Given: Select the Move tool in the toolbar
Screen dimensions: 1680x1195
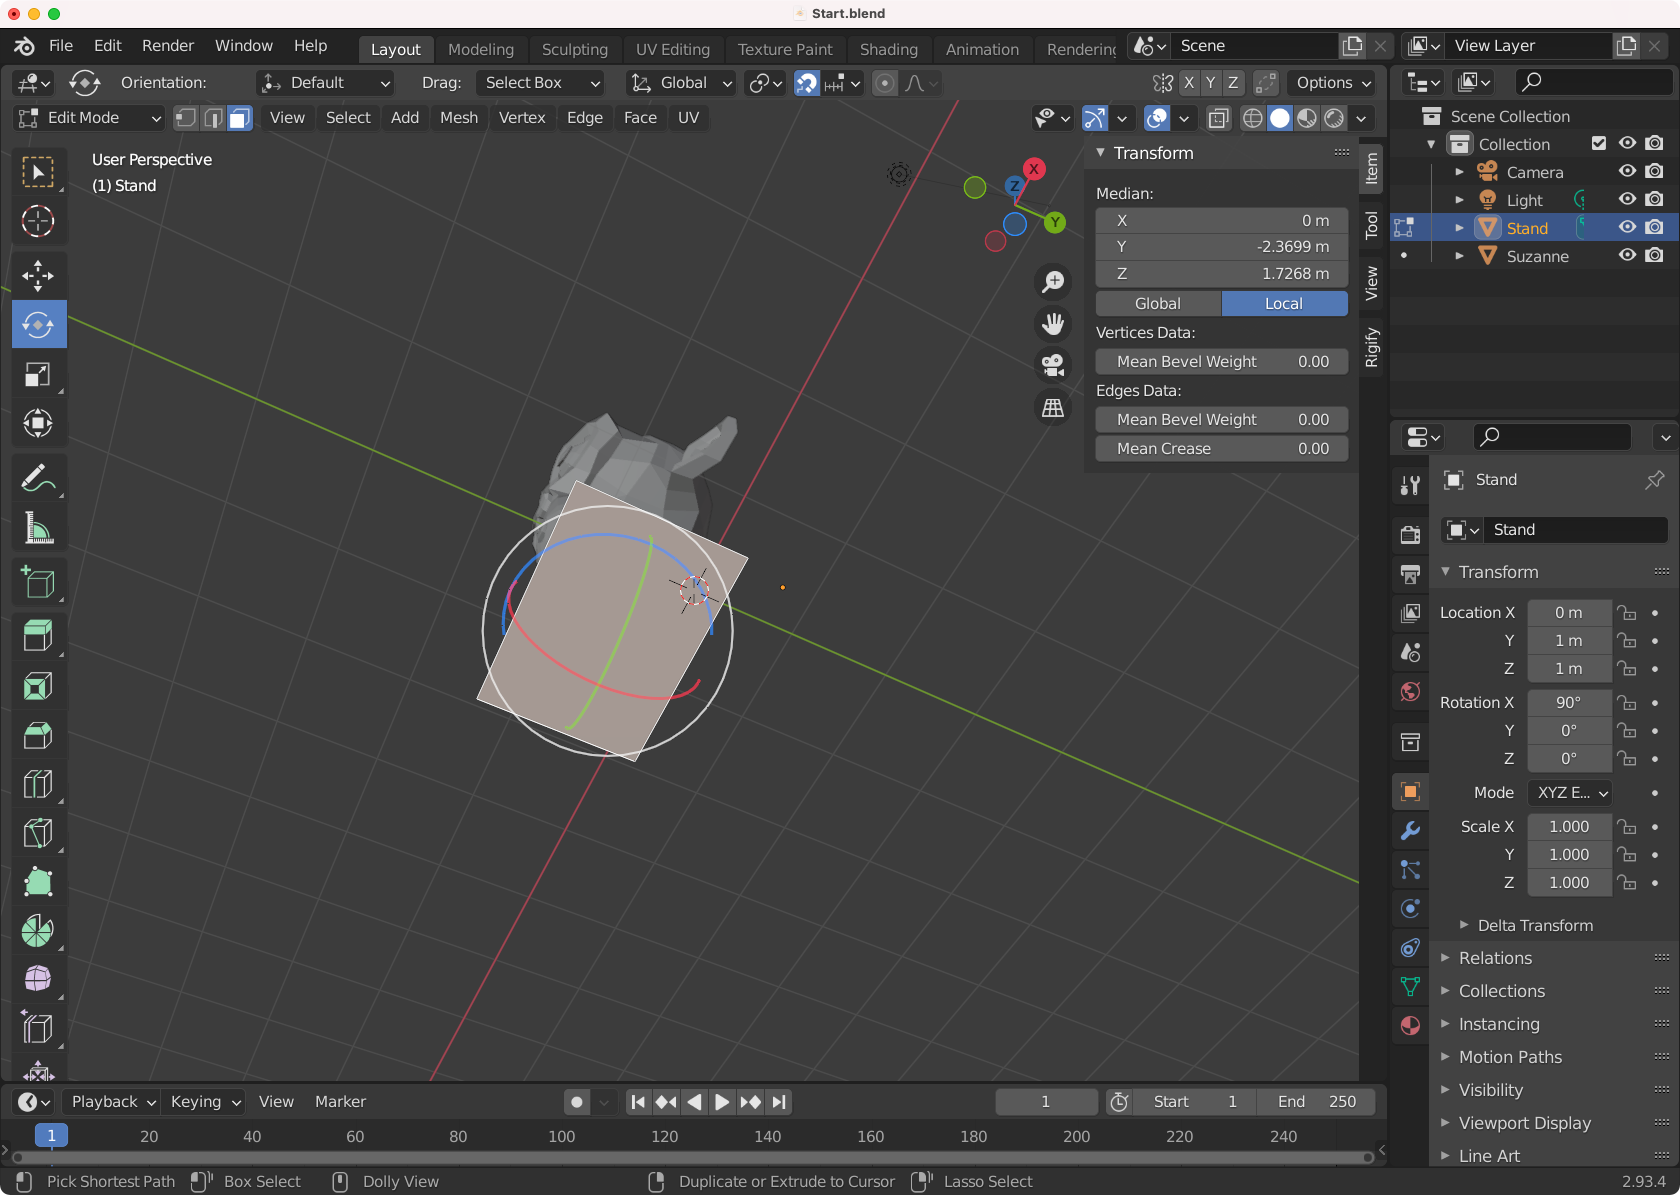Looking at the screenshot, I should coord(38,275).
